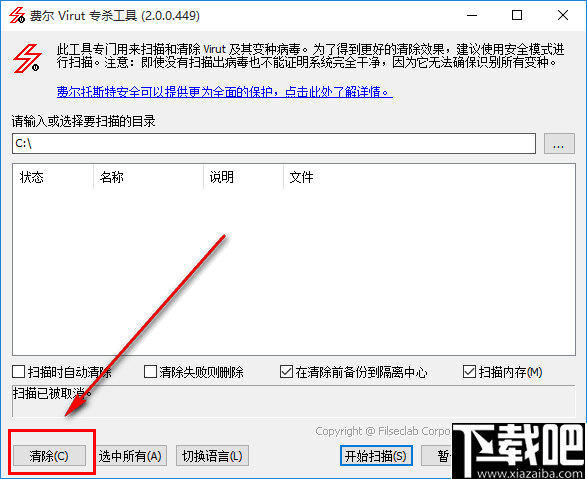The height and width of the screenshot is (479, 587).
Task: Close the Virut tool window
Action: 563,15
